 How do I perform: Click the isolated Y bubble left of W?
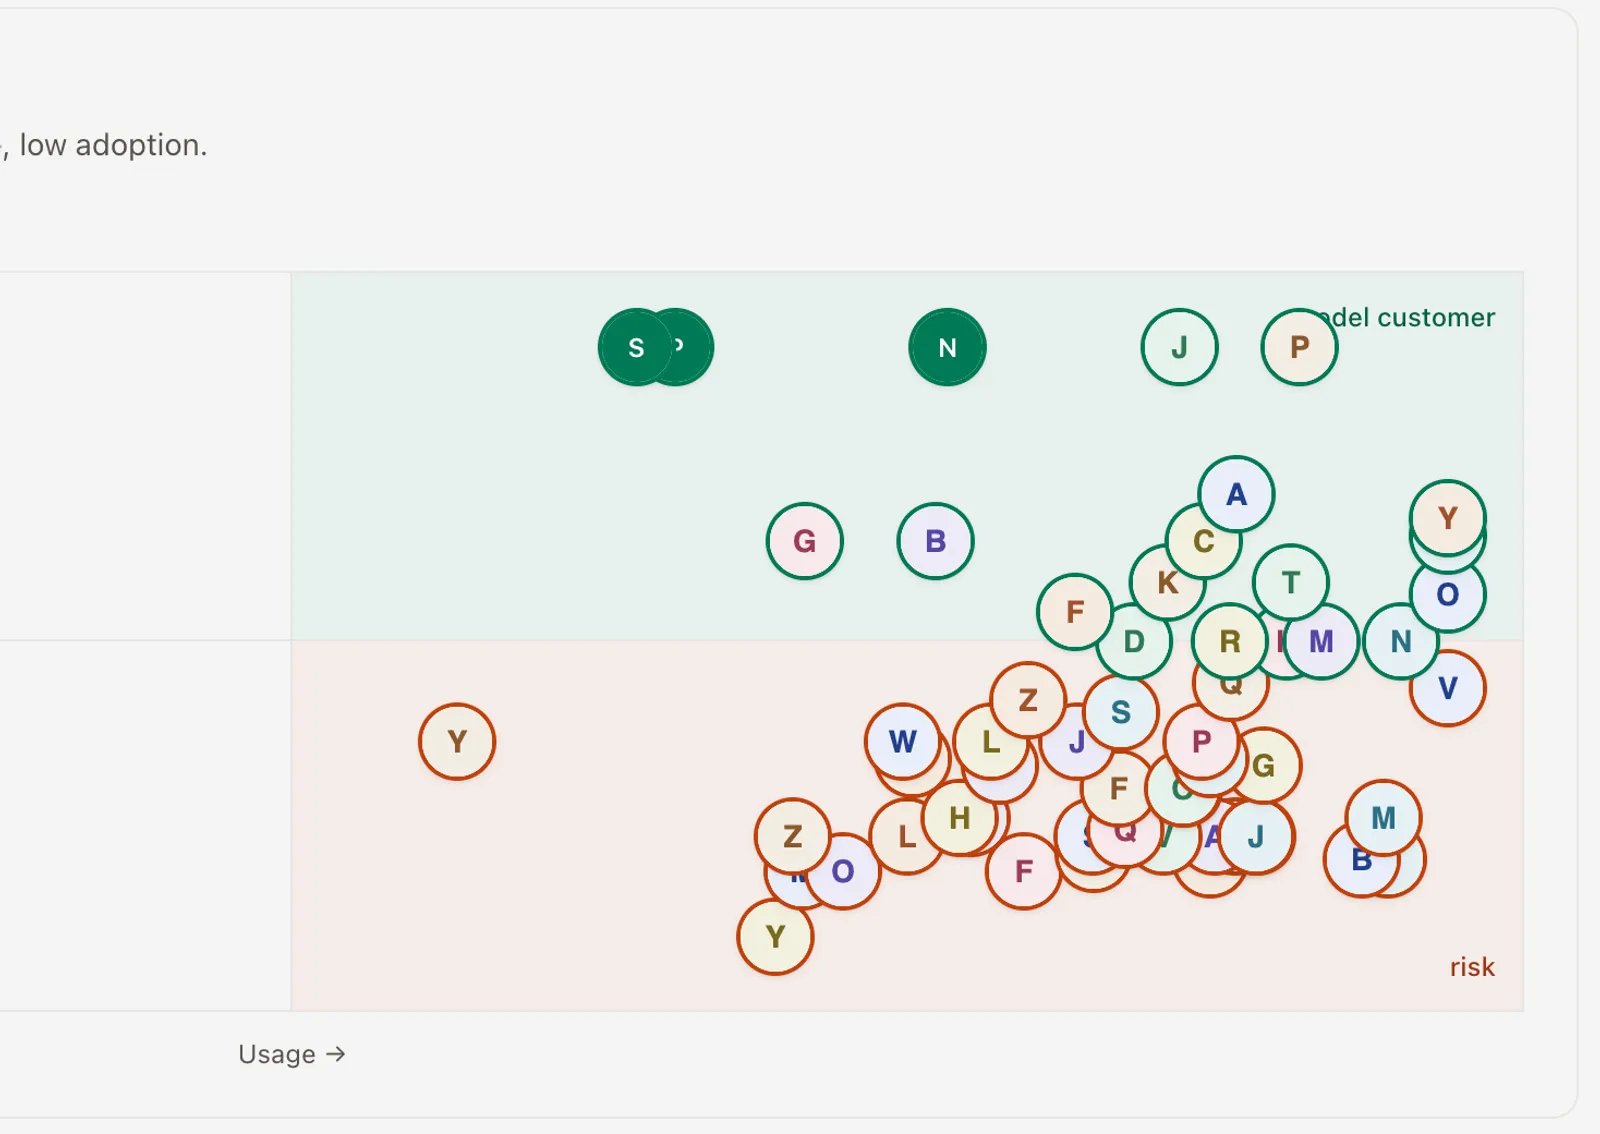coord(457,742)
